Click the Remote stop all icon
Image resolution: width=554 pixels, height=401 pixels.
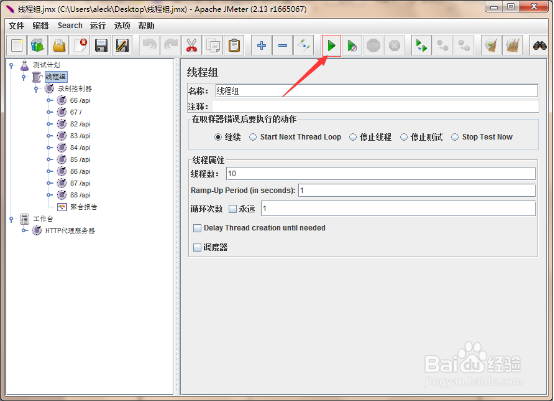tap(443, 46)
